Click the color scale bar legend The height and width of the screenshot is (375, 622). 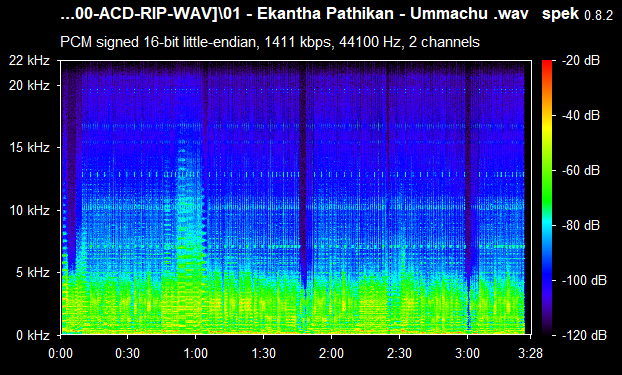(547, 198)
